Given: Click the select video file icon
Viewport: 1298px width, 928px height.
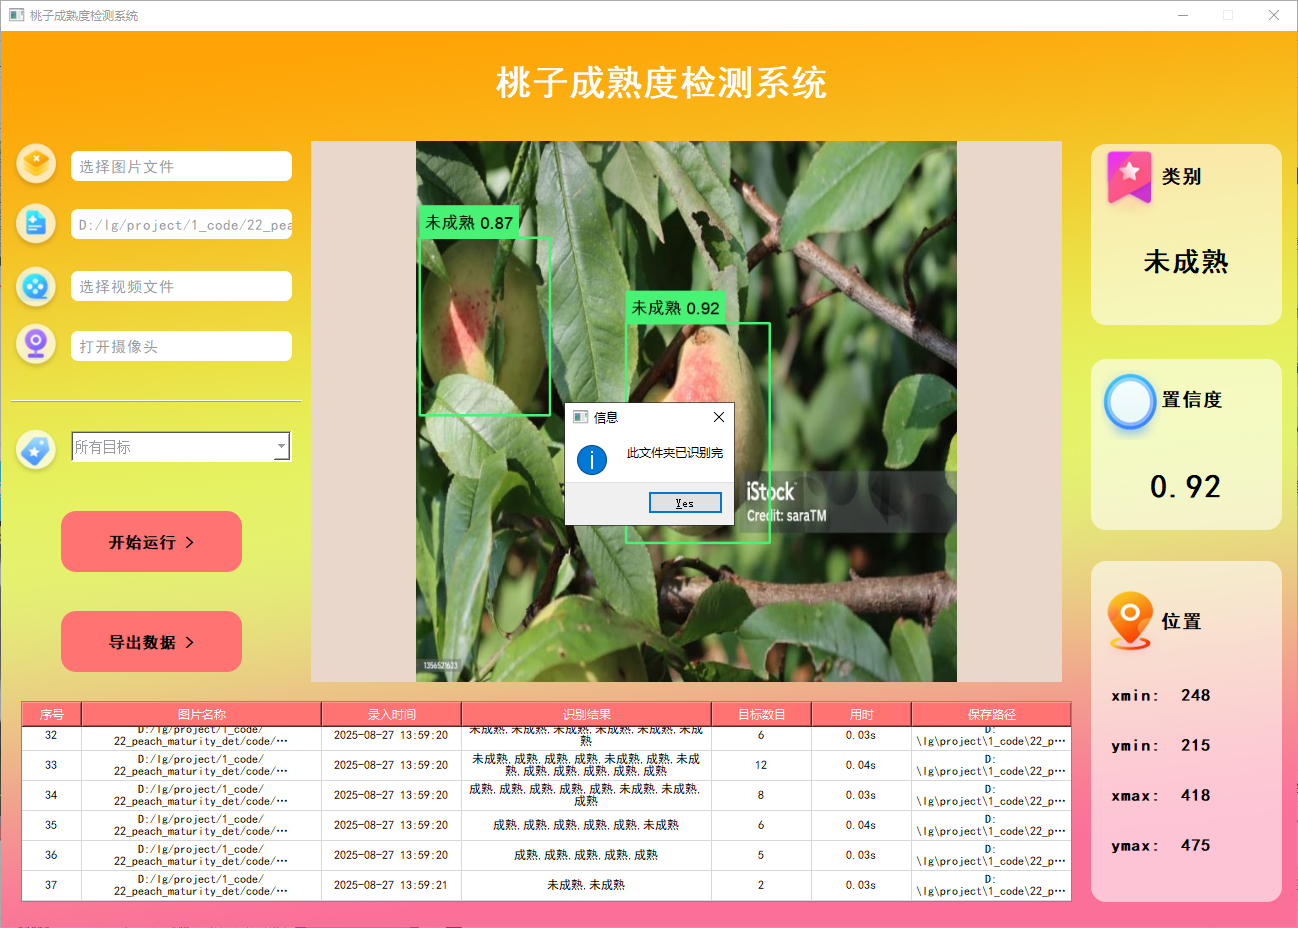Looking at the screenshot, I should click(36, 286).
